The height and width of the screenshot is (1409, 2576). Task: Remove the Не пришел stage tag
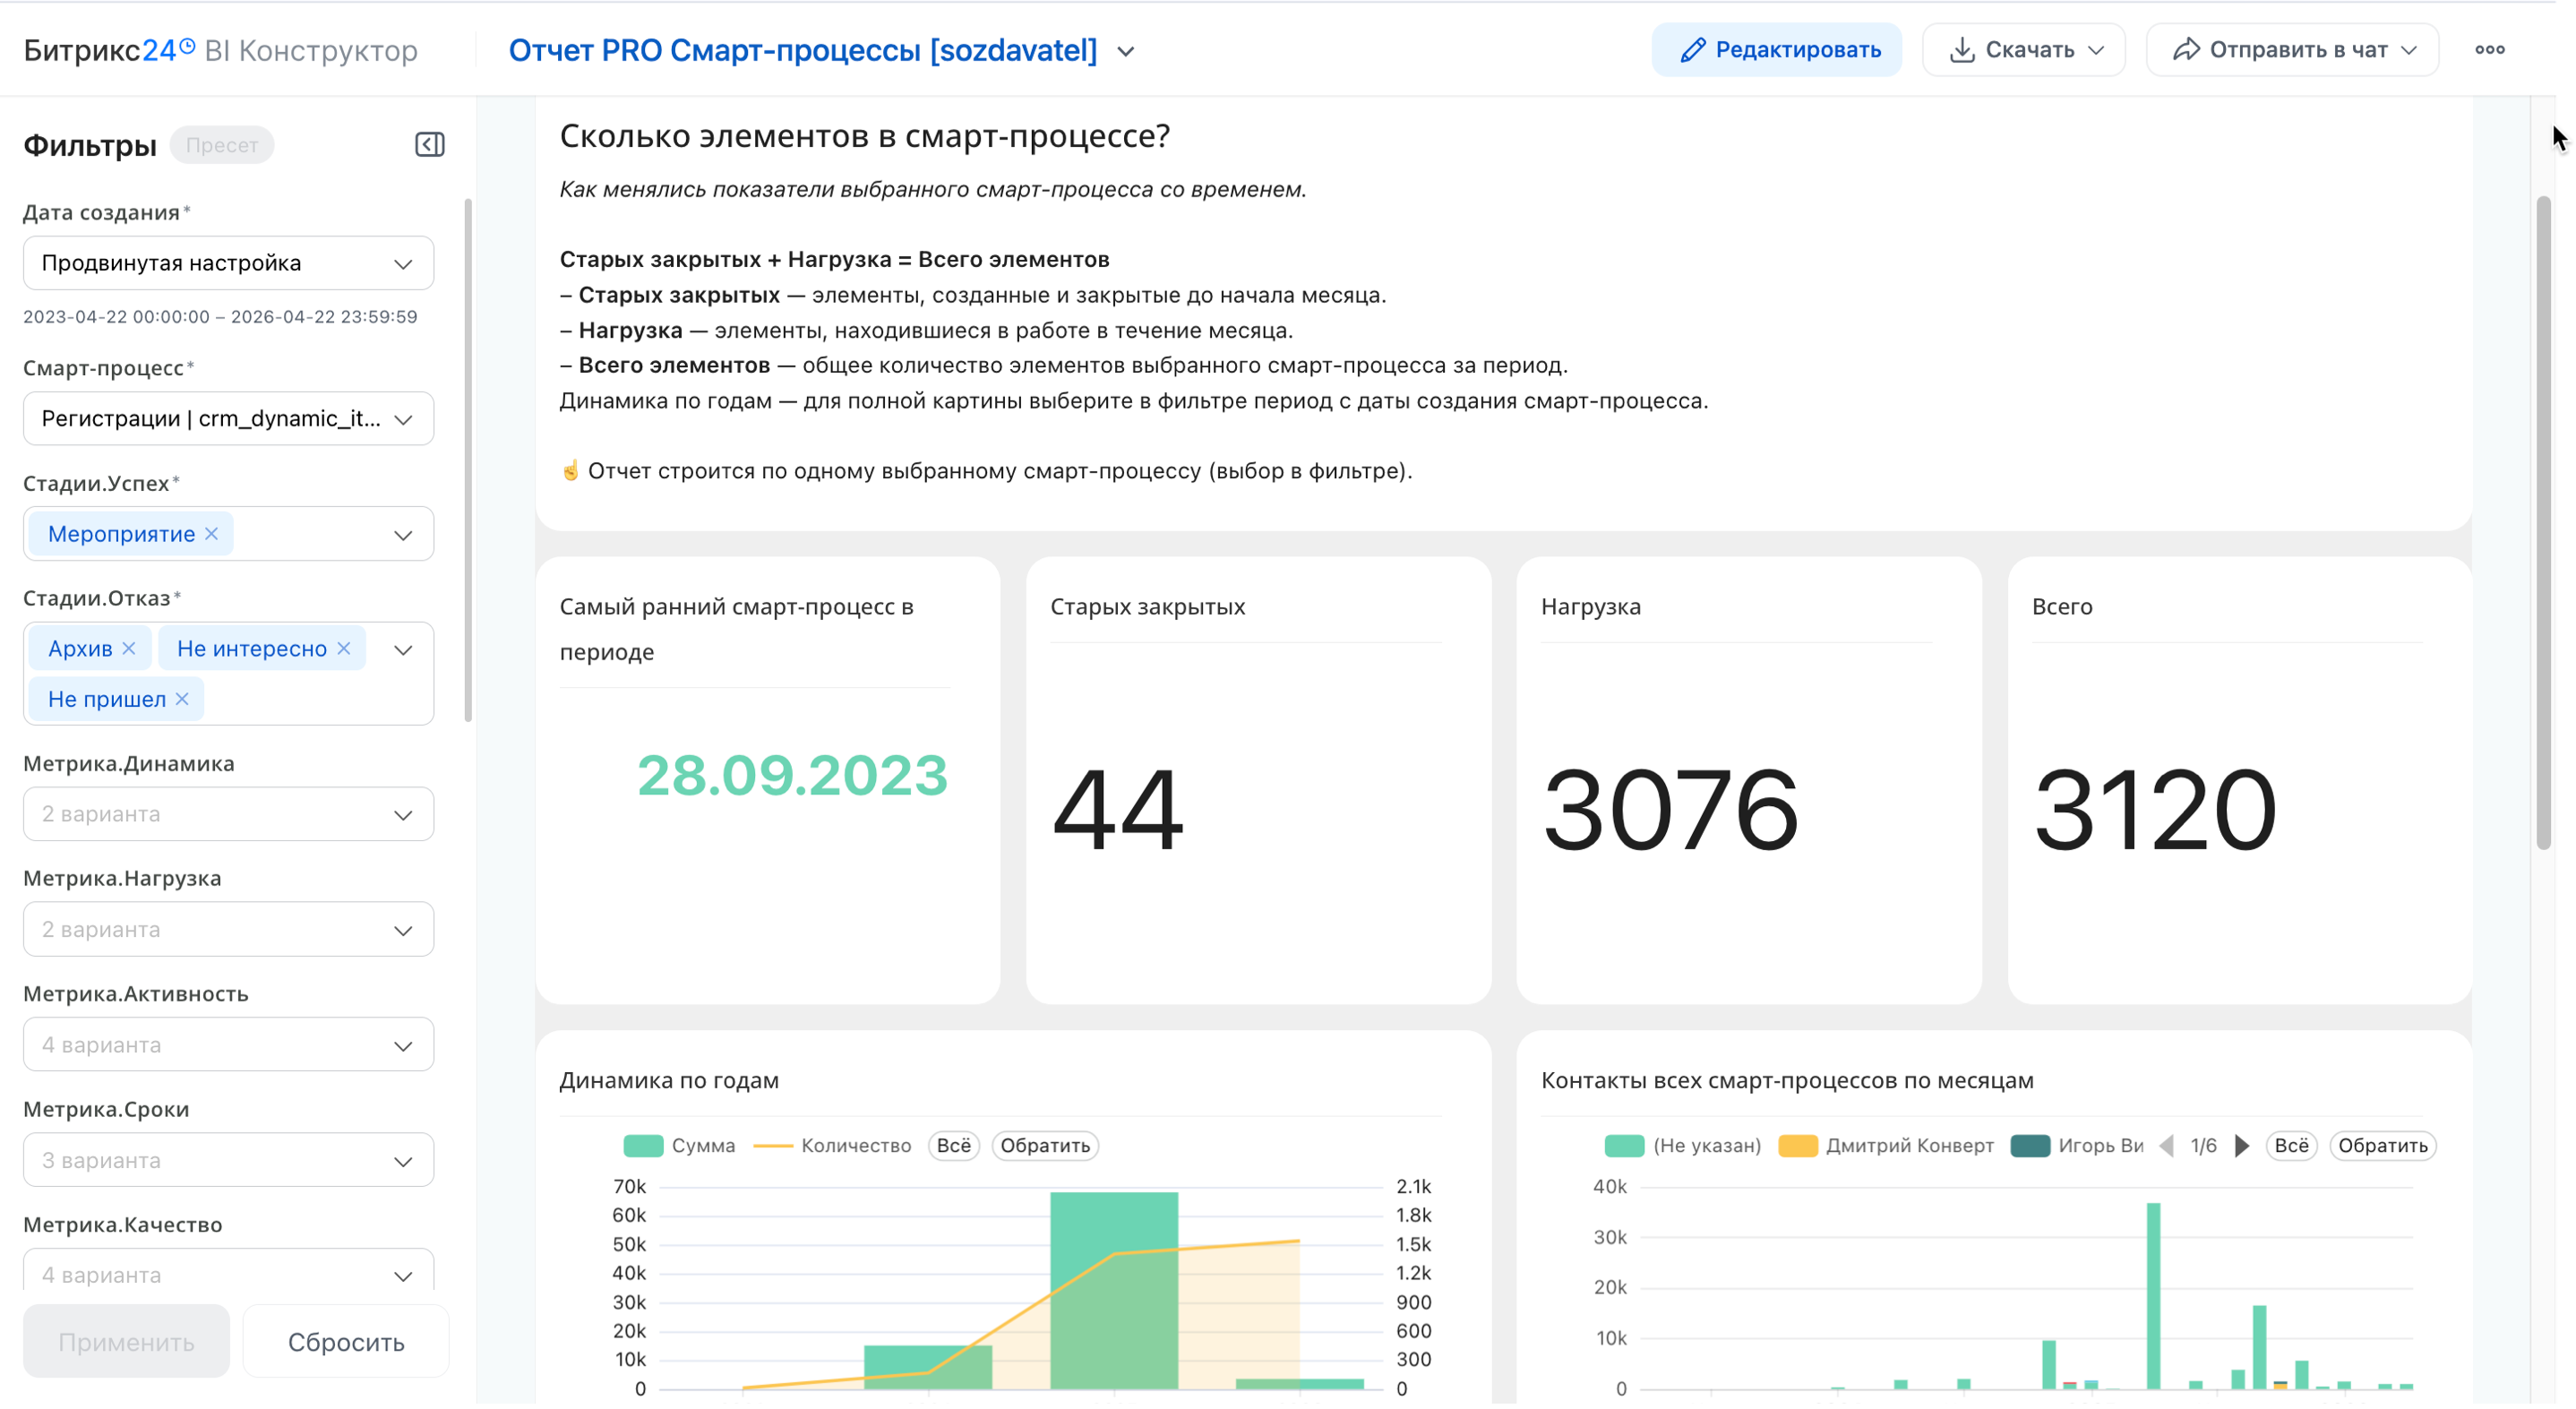coord(182,699)
